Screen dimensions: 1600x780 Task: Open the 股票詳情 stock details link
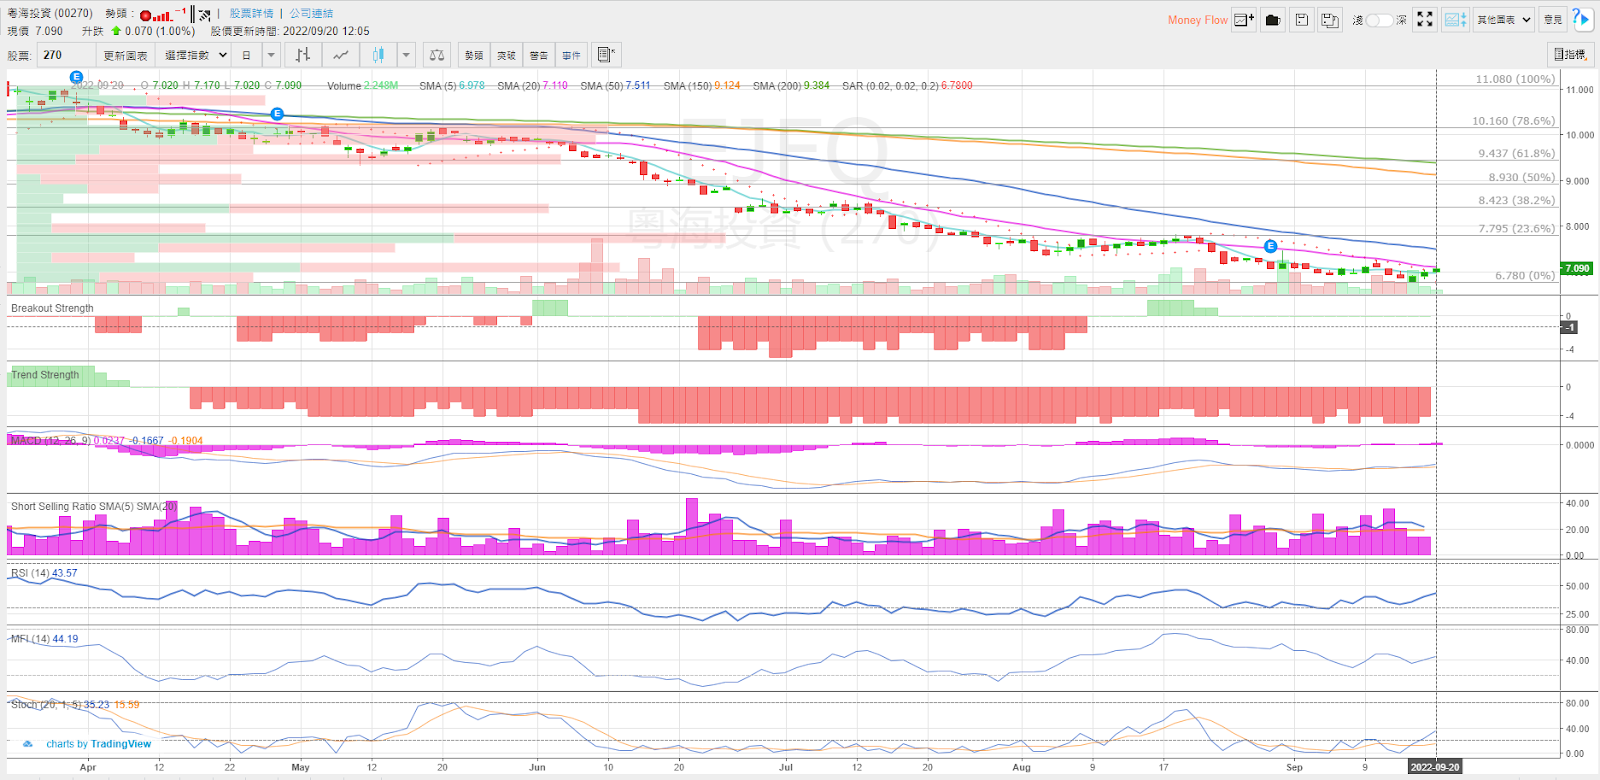click(x=252, y=14)
